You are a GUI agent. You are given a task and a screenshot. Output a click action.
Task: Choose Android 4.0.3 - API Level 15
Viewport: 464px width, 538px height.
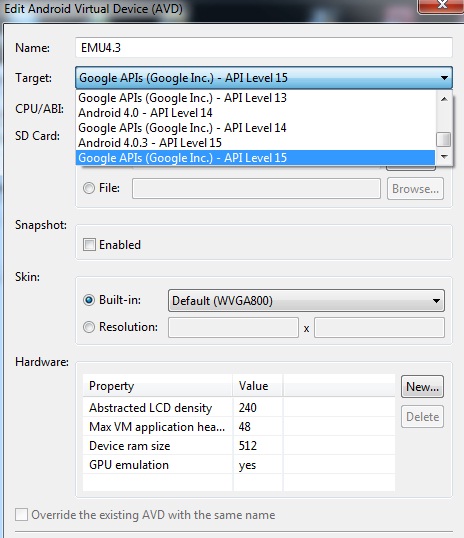pyautogui.click(x=255, y=143)
